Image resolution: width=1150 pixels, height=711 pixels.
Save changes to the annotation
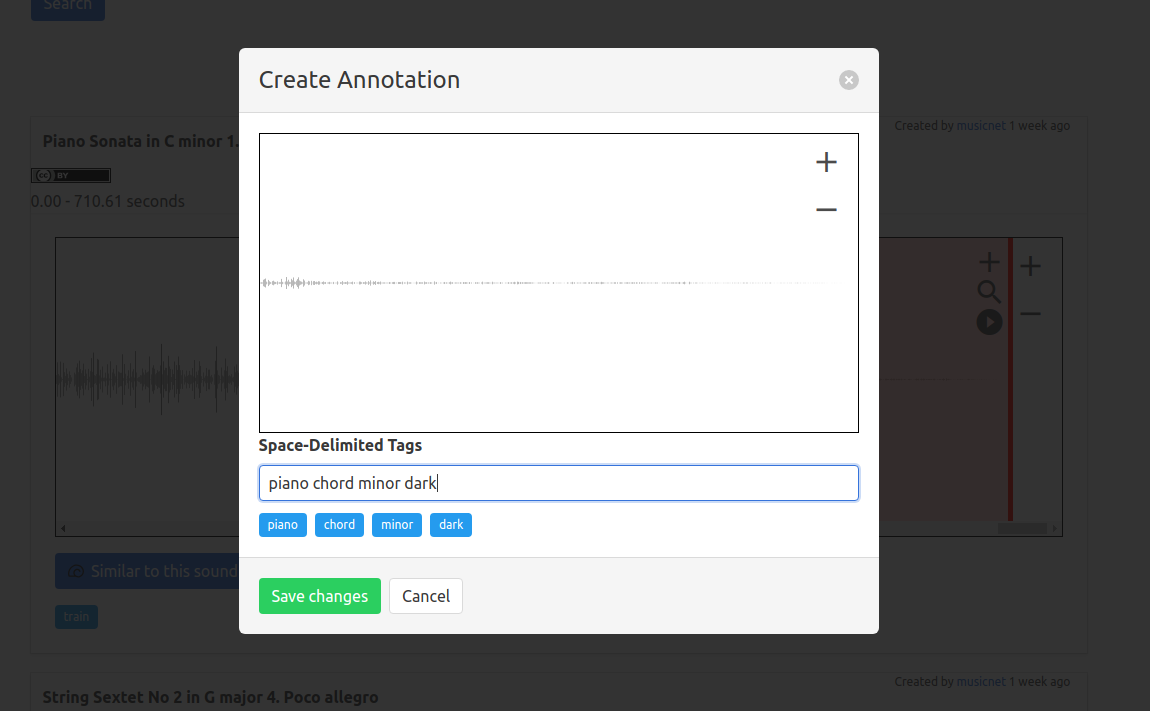pos(320,596)
